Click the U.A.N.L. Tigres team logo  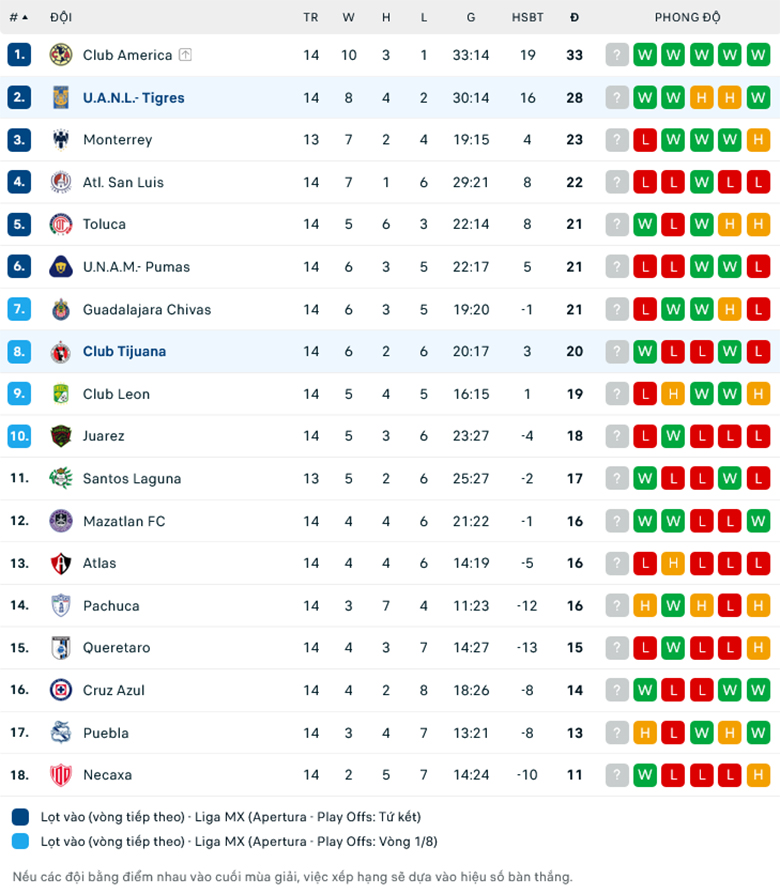pos(61,98)
